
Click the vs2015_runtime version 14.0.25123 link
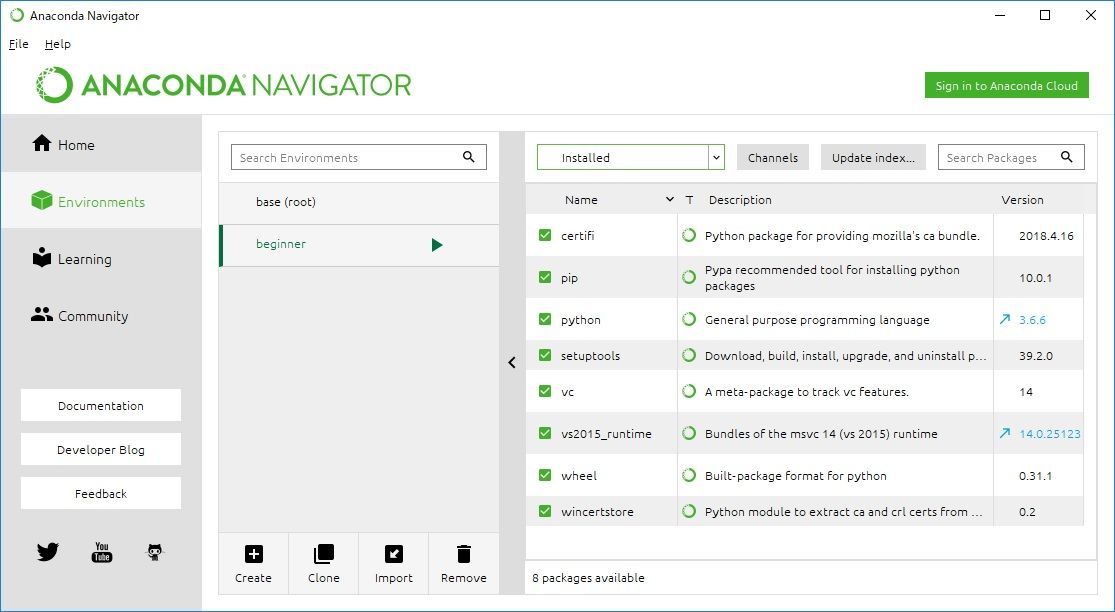click(x=1050, y=434)
